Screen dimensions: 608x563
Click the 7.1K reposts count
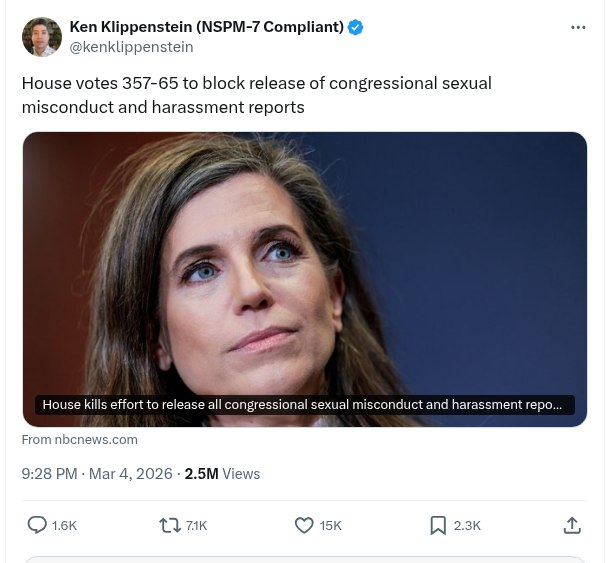click(x=197, y=525)
